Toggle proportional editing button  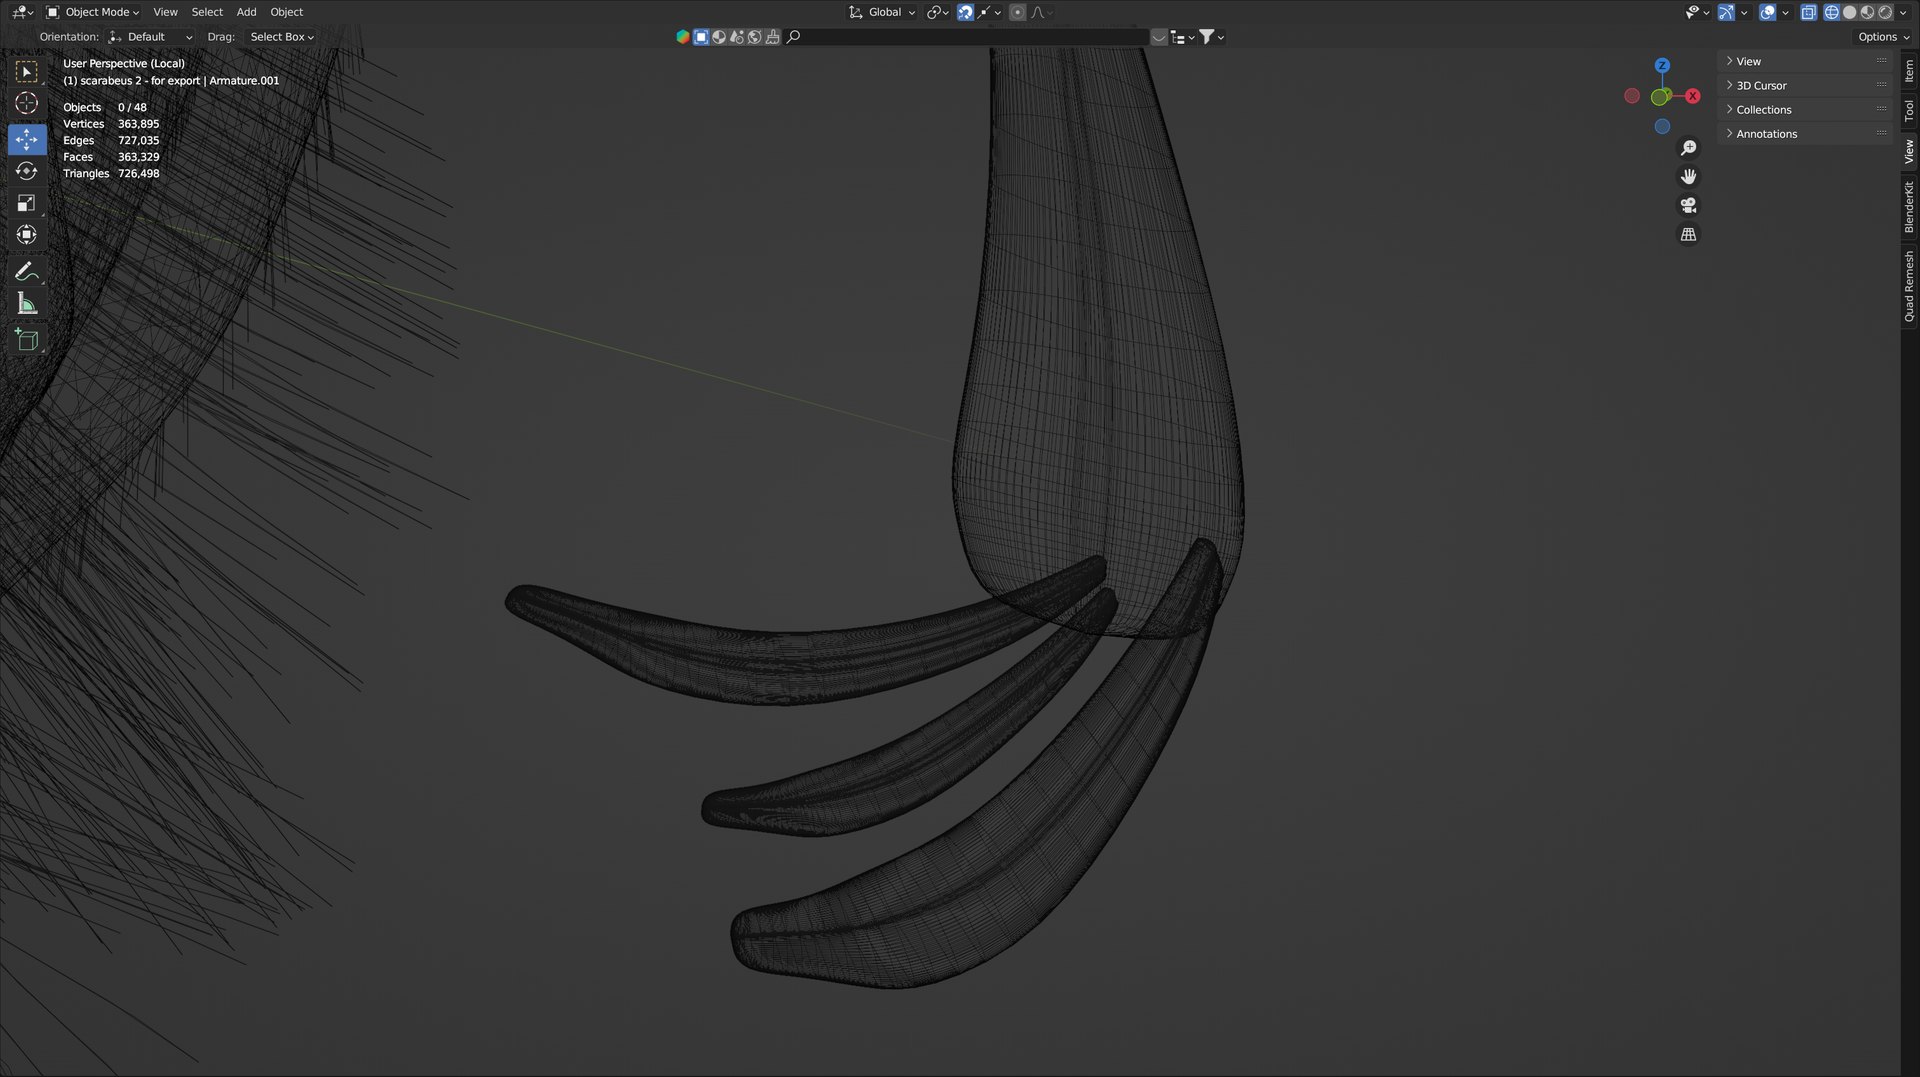pyautogui.click(x=1017, y=12)
